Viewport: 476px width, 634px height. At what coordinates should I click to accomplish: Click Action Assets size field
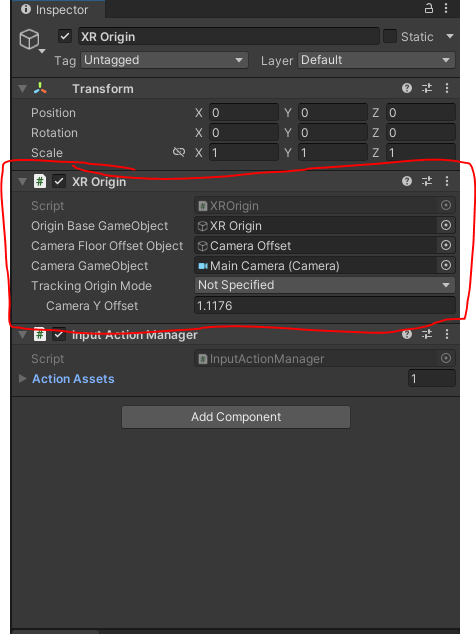(432, 378)
